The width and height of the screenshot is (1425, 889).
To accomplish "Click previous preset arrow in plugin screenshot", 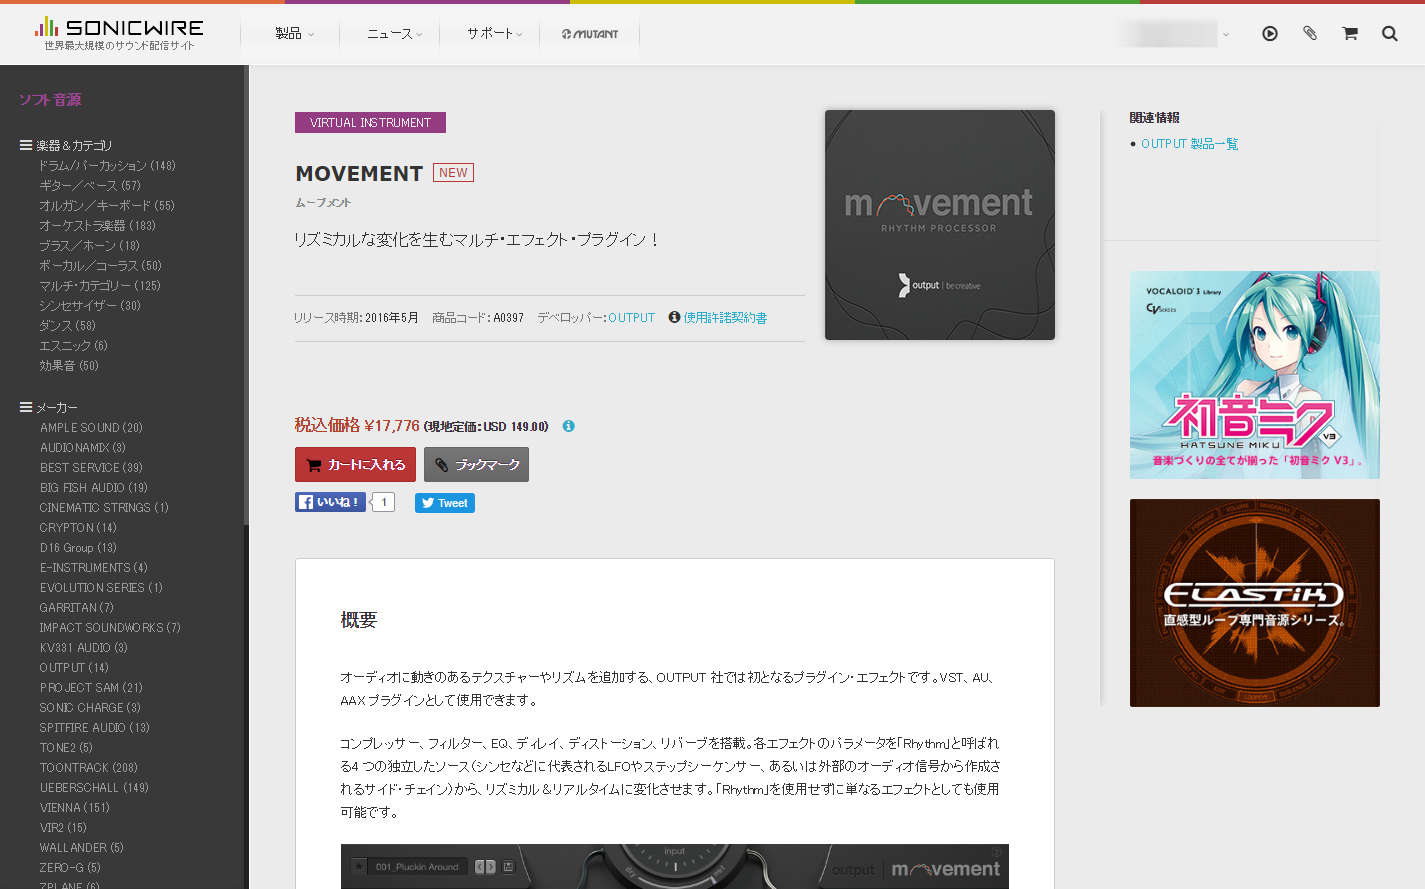I will pos(480,867).
